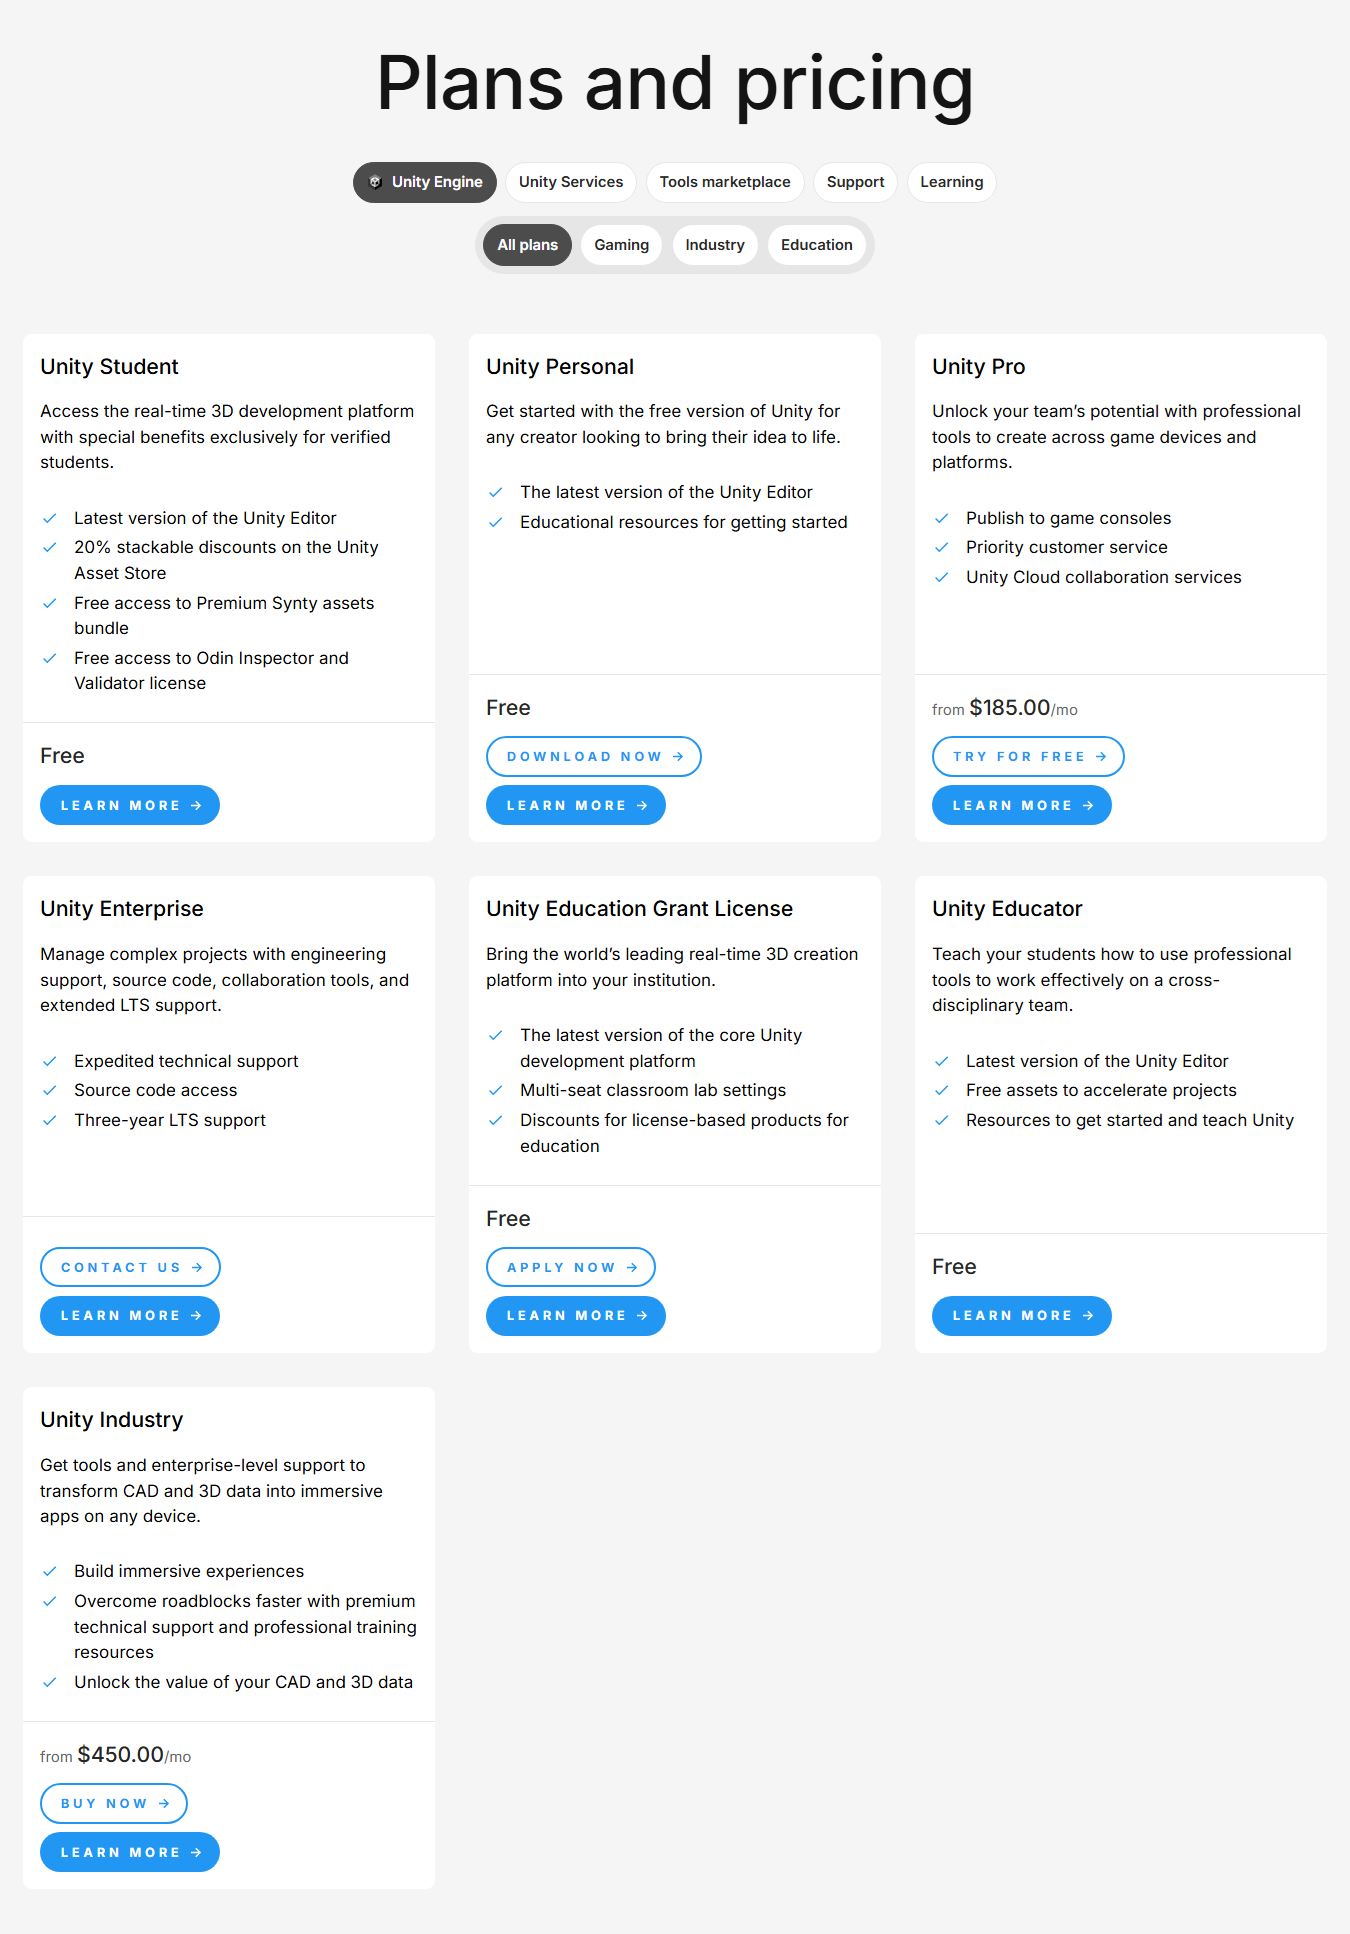Filter plans by Industry
Screen dimensions: 1350x1934
(715, 245)
